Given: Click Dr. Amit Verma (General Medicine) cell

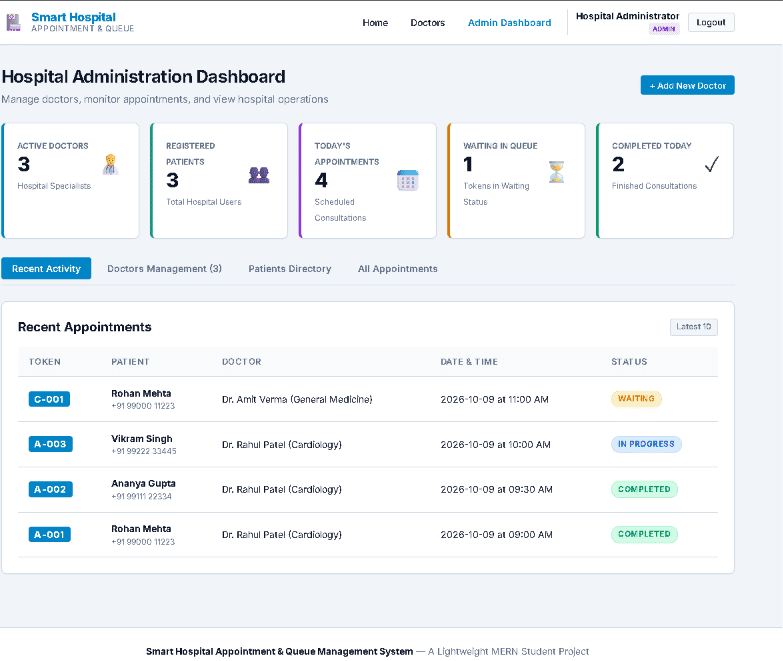Looking at the screenshot, I should click(297, 399).
